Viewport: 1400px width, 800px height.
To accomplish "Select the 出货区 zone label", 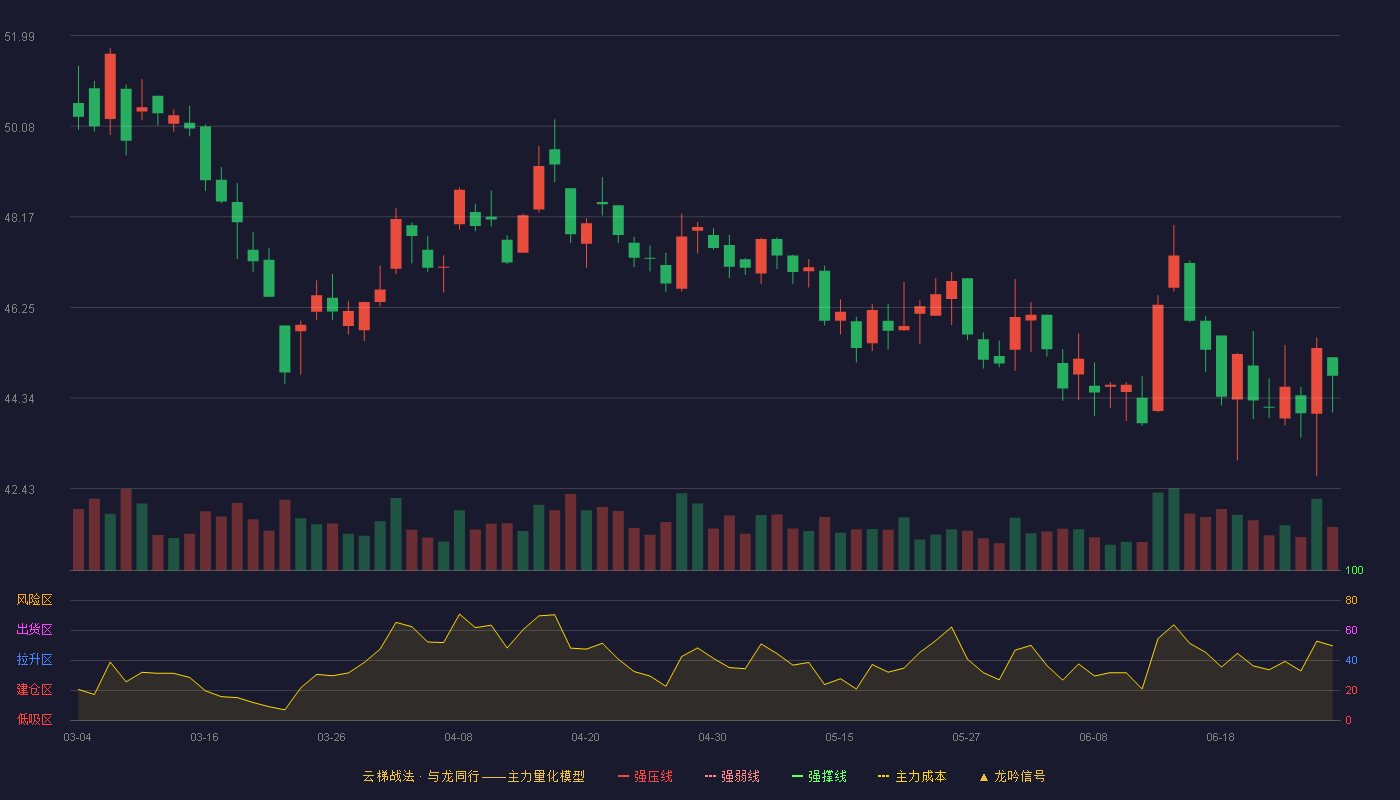I will click(35, 630).
